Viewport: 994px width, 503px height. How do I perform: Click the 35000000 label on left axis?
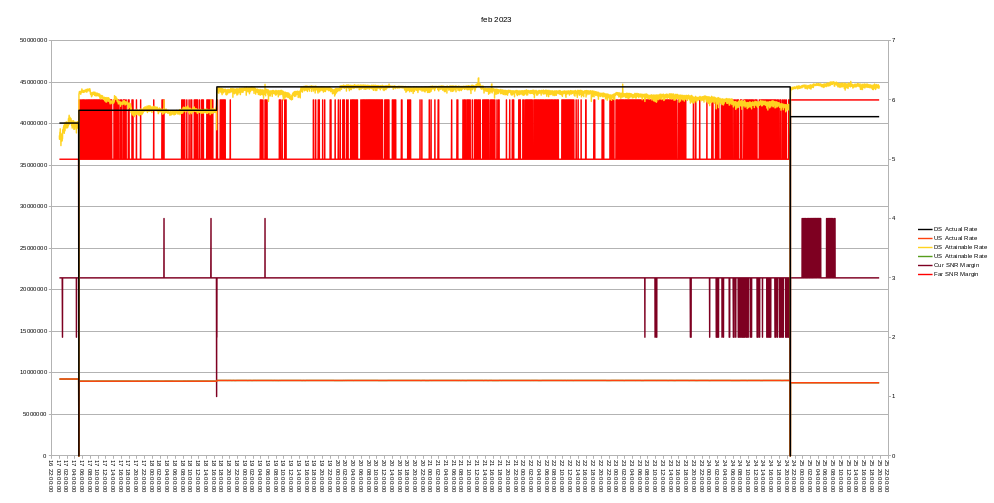click(x=33, y=165)
